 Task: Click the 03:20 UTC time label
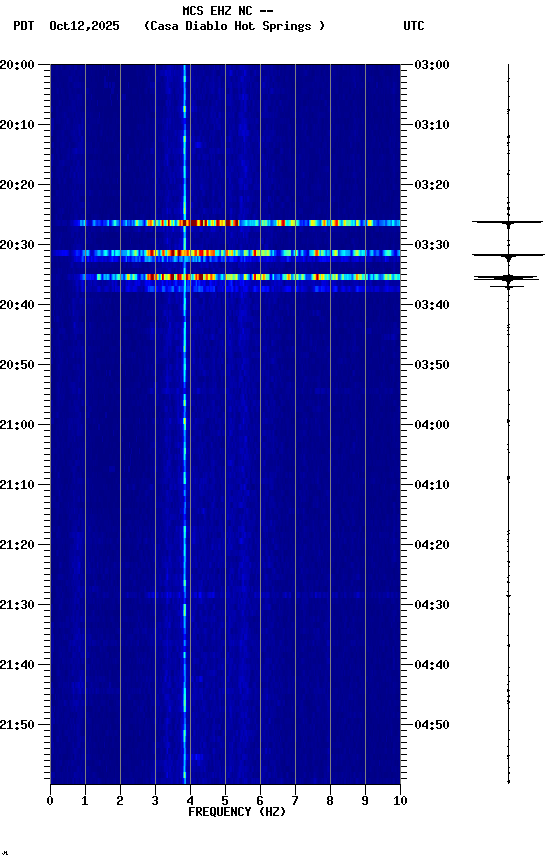click(x=432, y=185)
